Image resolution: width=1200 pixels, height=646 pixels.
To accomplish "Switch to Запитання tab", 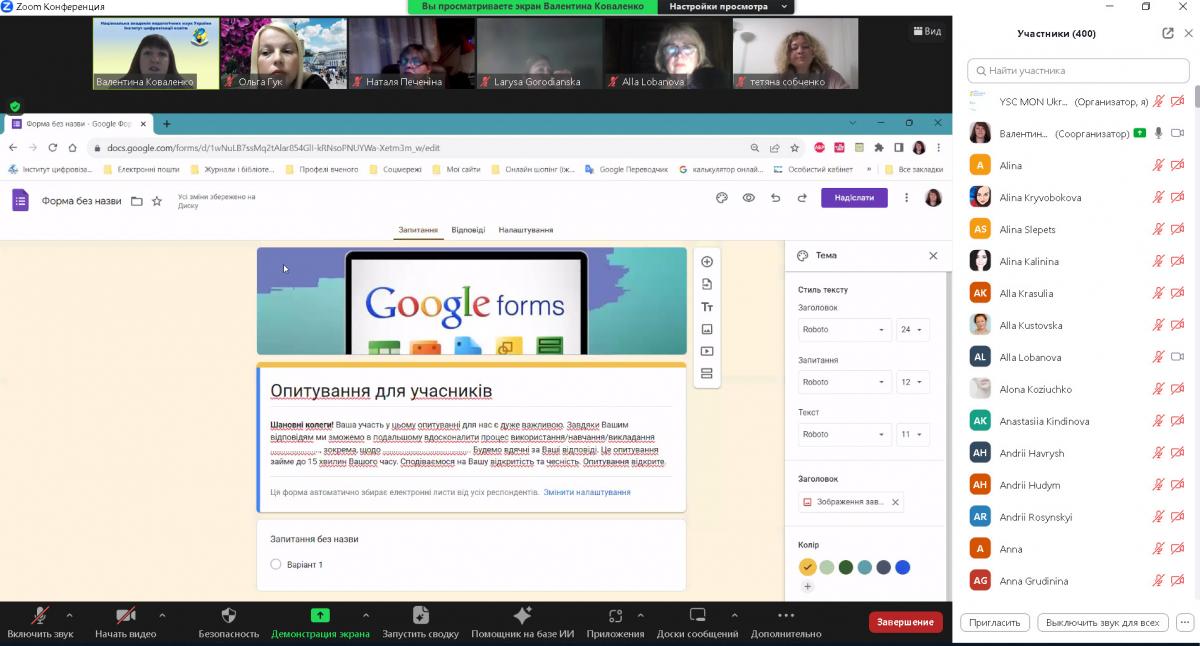I will coord(418,230).
